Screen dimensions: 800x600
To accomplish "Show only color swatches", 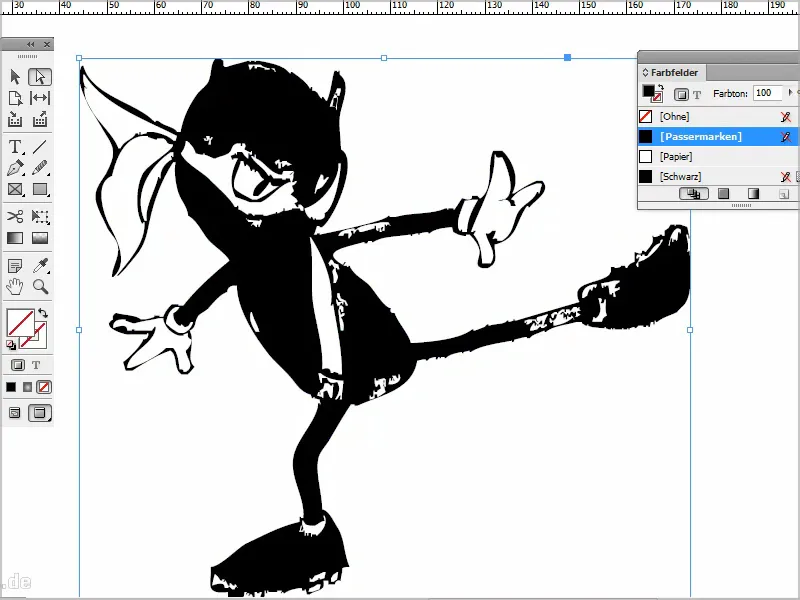I will 723,193.
